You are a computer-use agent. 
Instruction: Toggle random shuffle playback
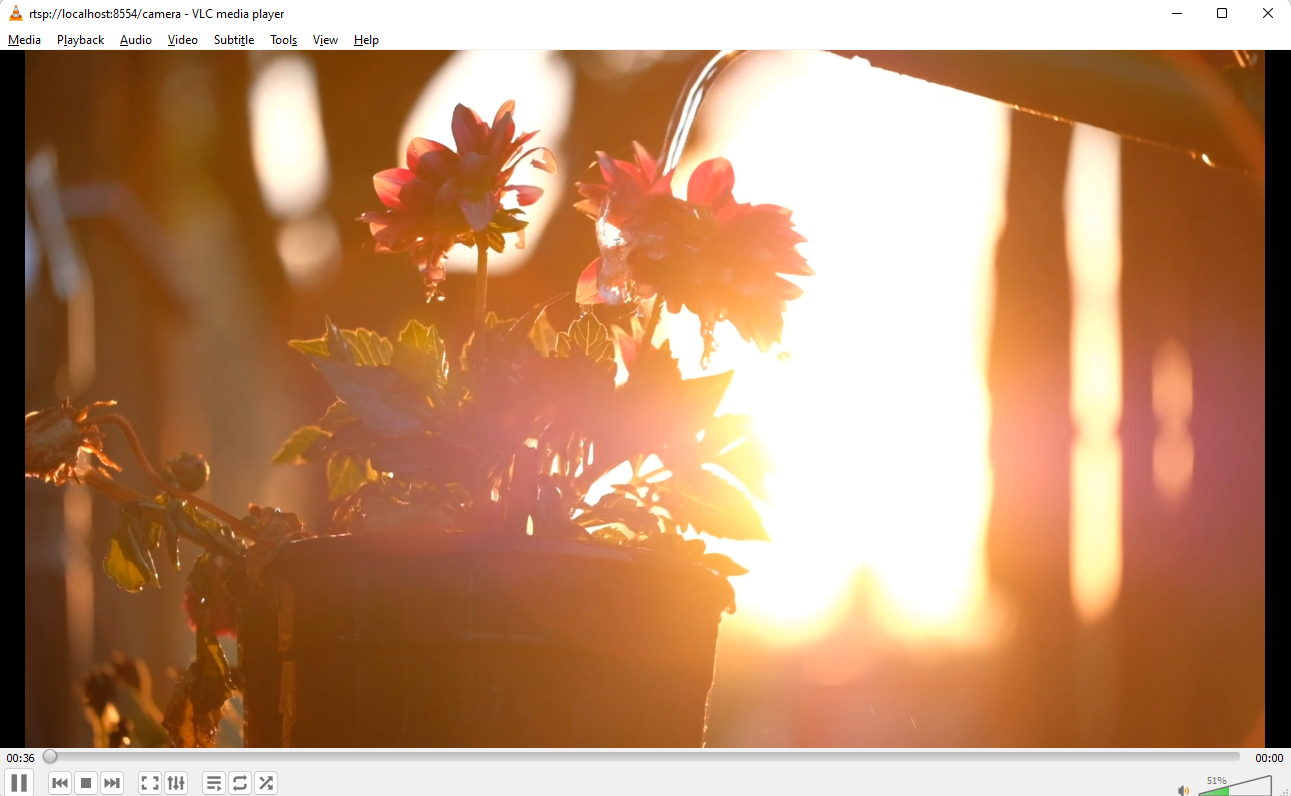pyautogui.click(x=266, y=783)
